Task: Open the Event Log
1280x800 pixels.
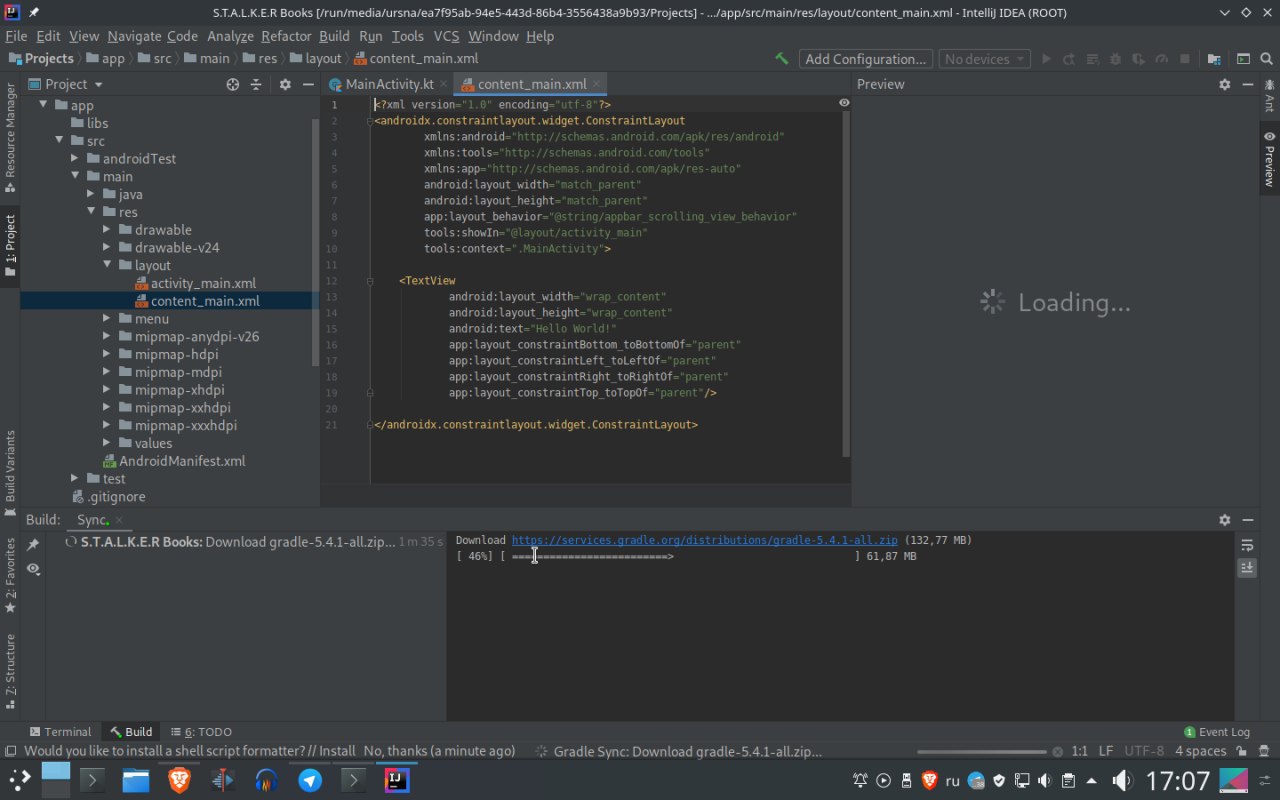Action: coord(1217,732)
